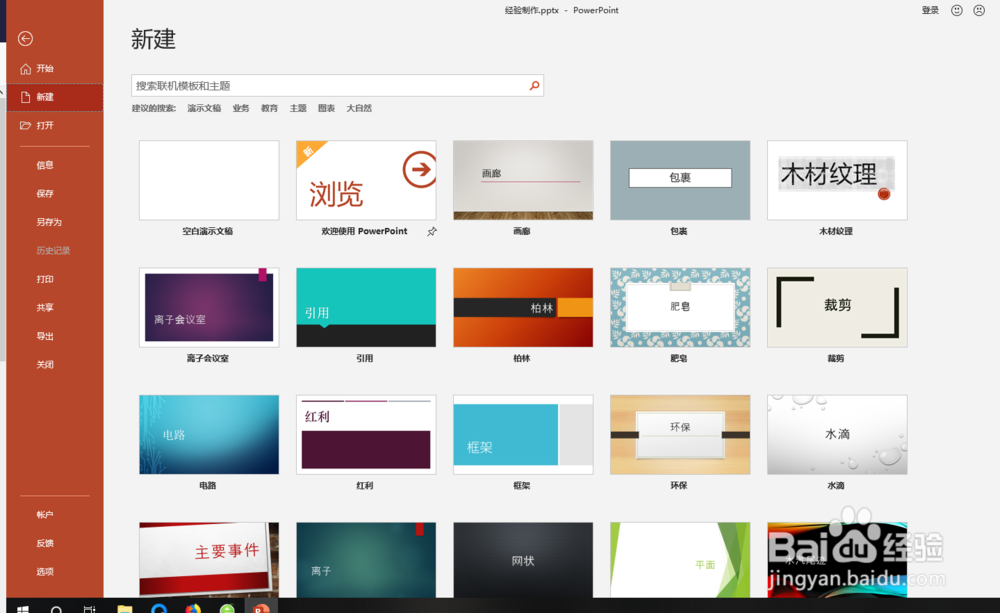Choose the 主要事件 template
This screenshot has height=613, width=1000.
point(209,559)
